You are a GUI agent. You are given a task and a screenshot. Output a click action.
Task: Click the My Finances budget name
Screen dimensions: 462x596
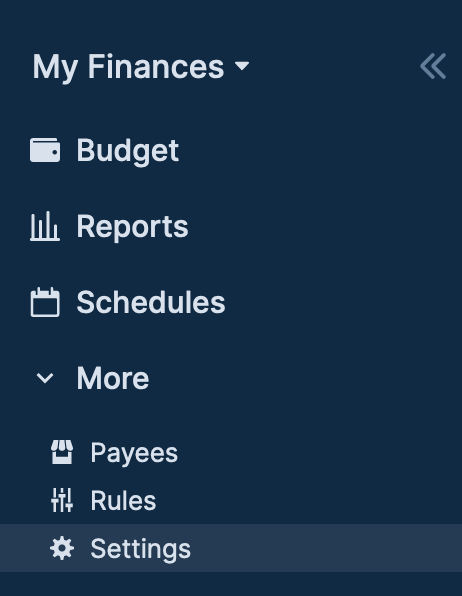pyautogui.click(x=128, y=67)
